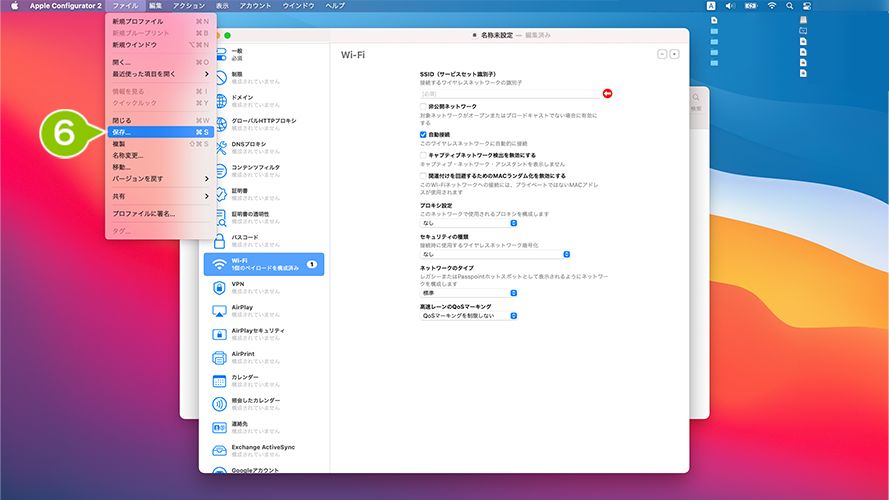Open Spotlight search in menu bar
The image size is (889, 500).
pos(789,6)
